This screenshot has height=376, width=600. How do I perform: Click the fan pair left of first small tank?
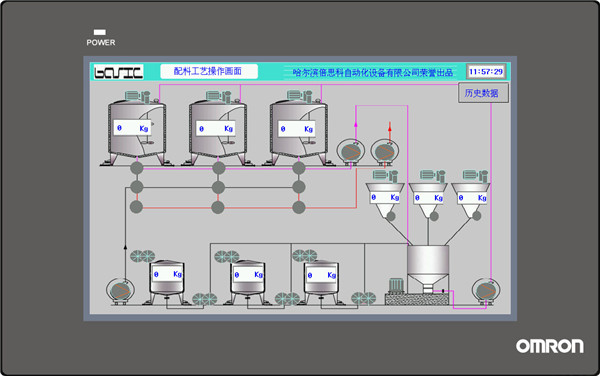142,256
